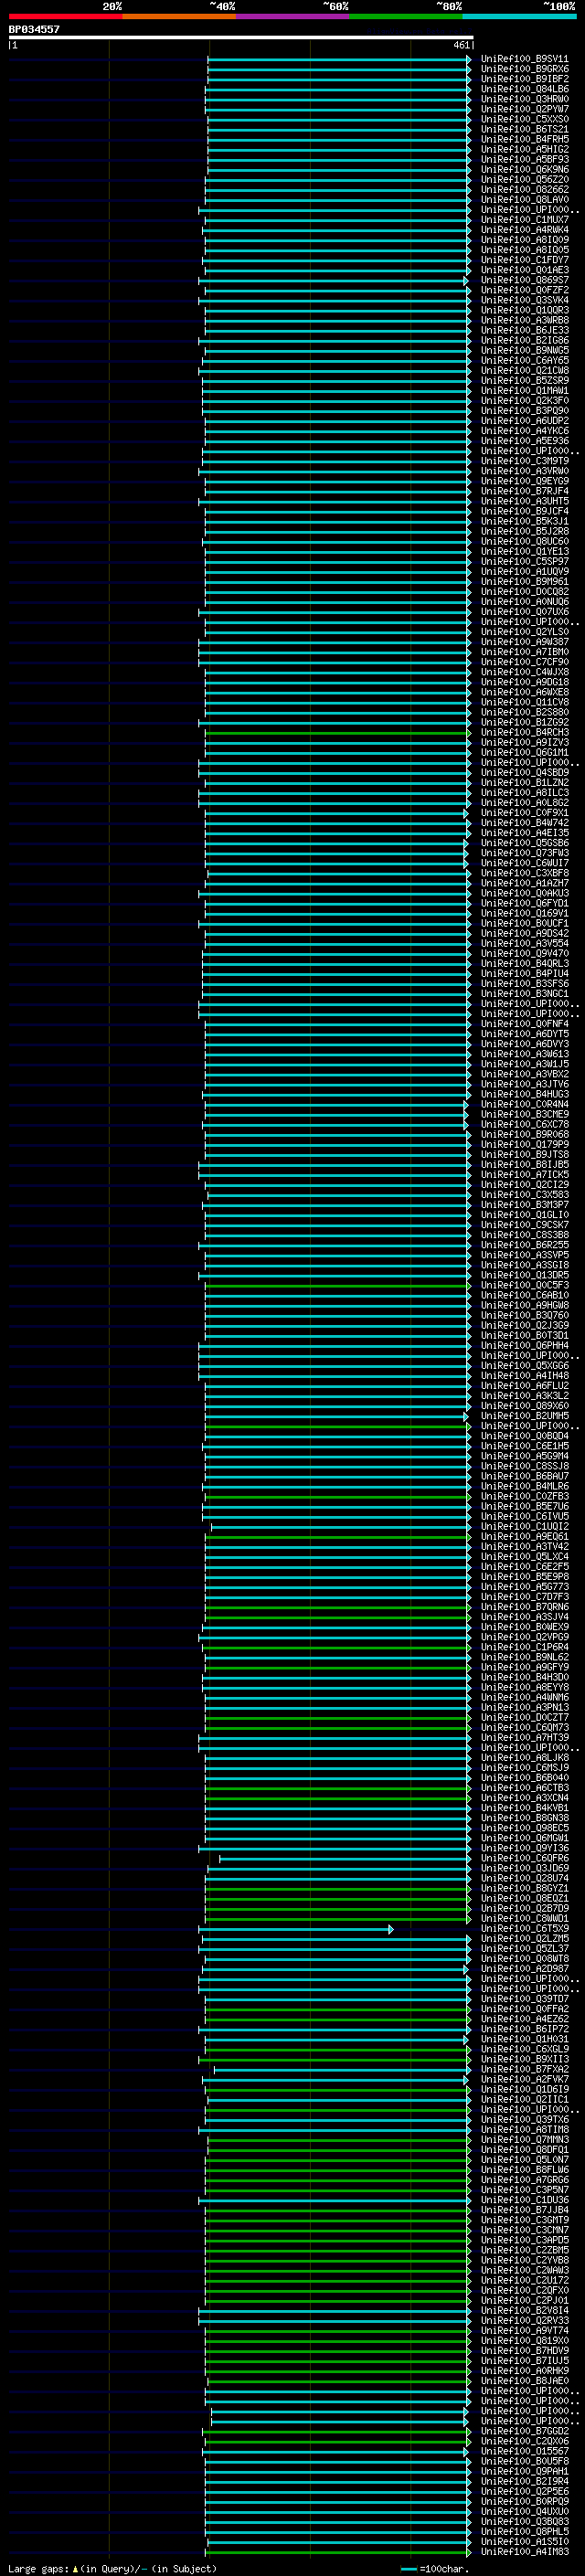Select hit label UniRef100_A4IM83
The image size is (585, 2576).
(524, 2551)
